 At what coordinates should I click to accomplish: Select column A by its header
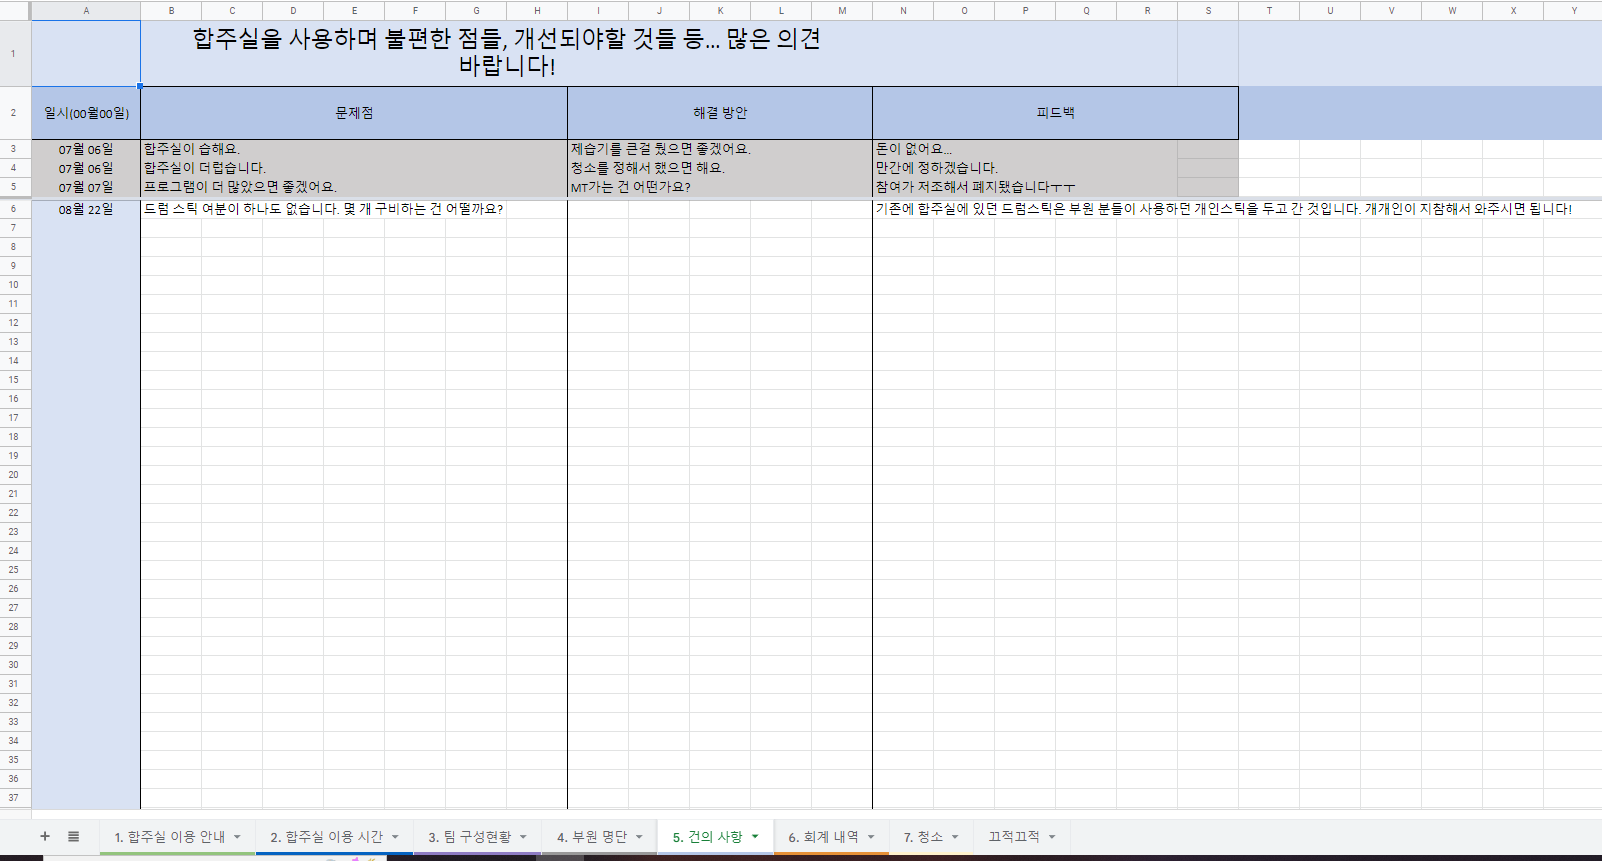pyautogui.click(x=86, y=10)
